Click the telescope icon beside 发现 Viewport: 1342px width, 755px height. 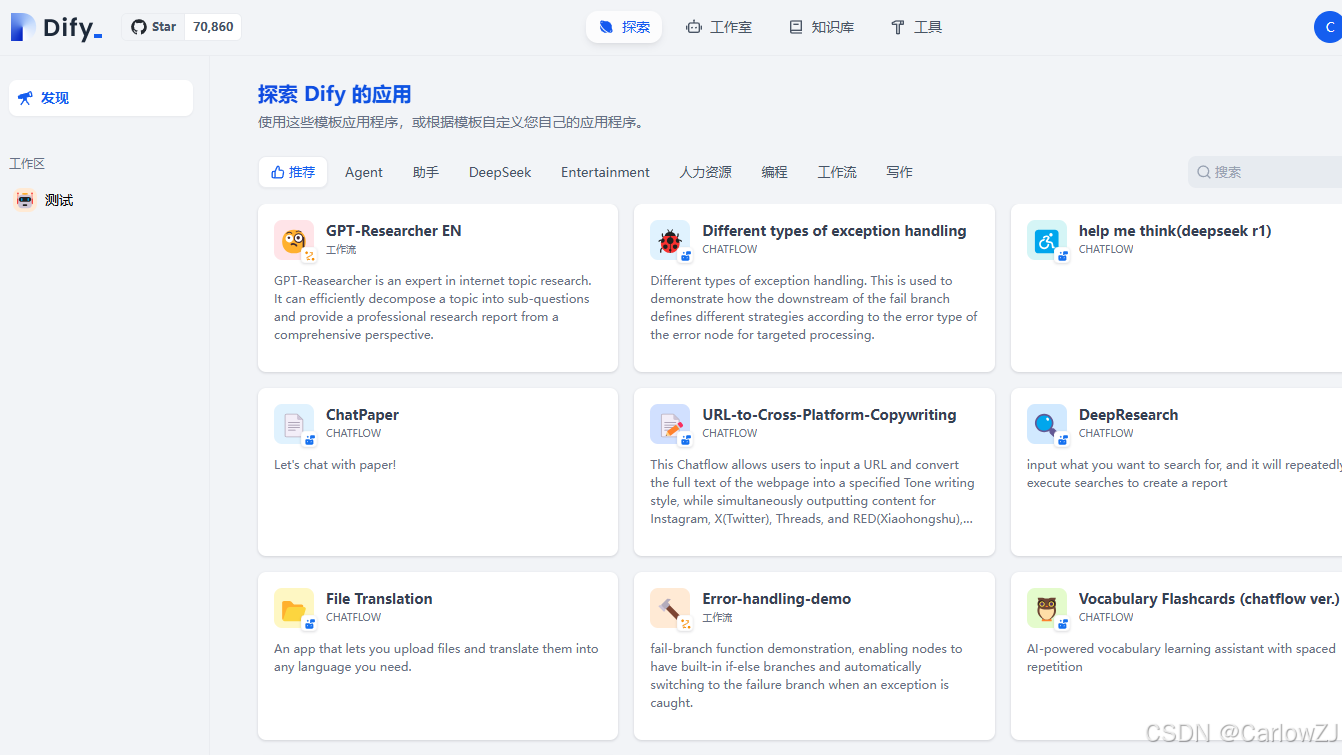point(25,98)
